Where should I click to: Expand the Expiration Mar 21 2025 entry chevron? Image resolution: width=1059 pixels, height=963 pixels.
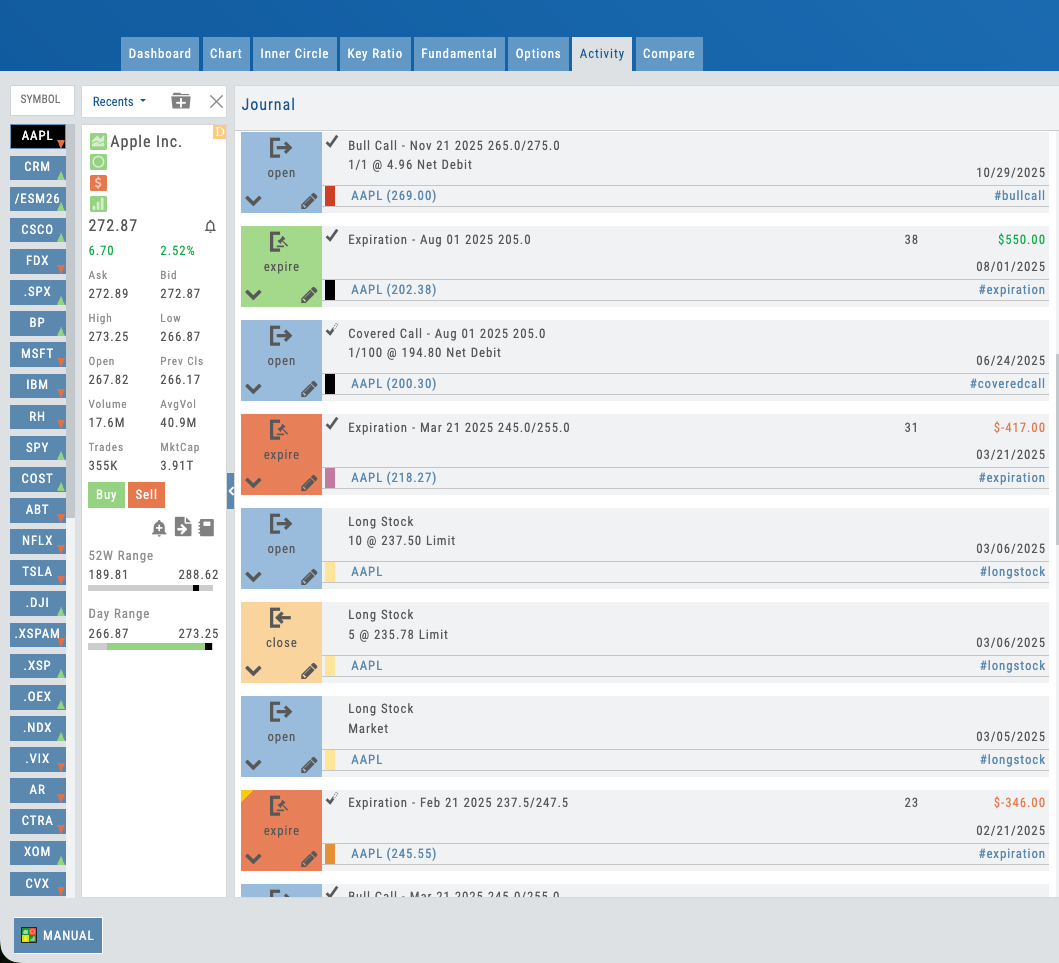coord(253,483)
